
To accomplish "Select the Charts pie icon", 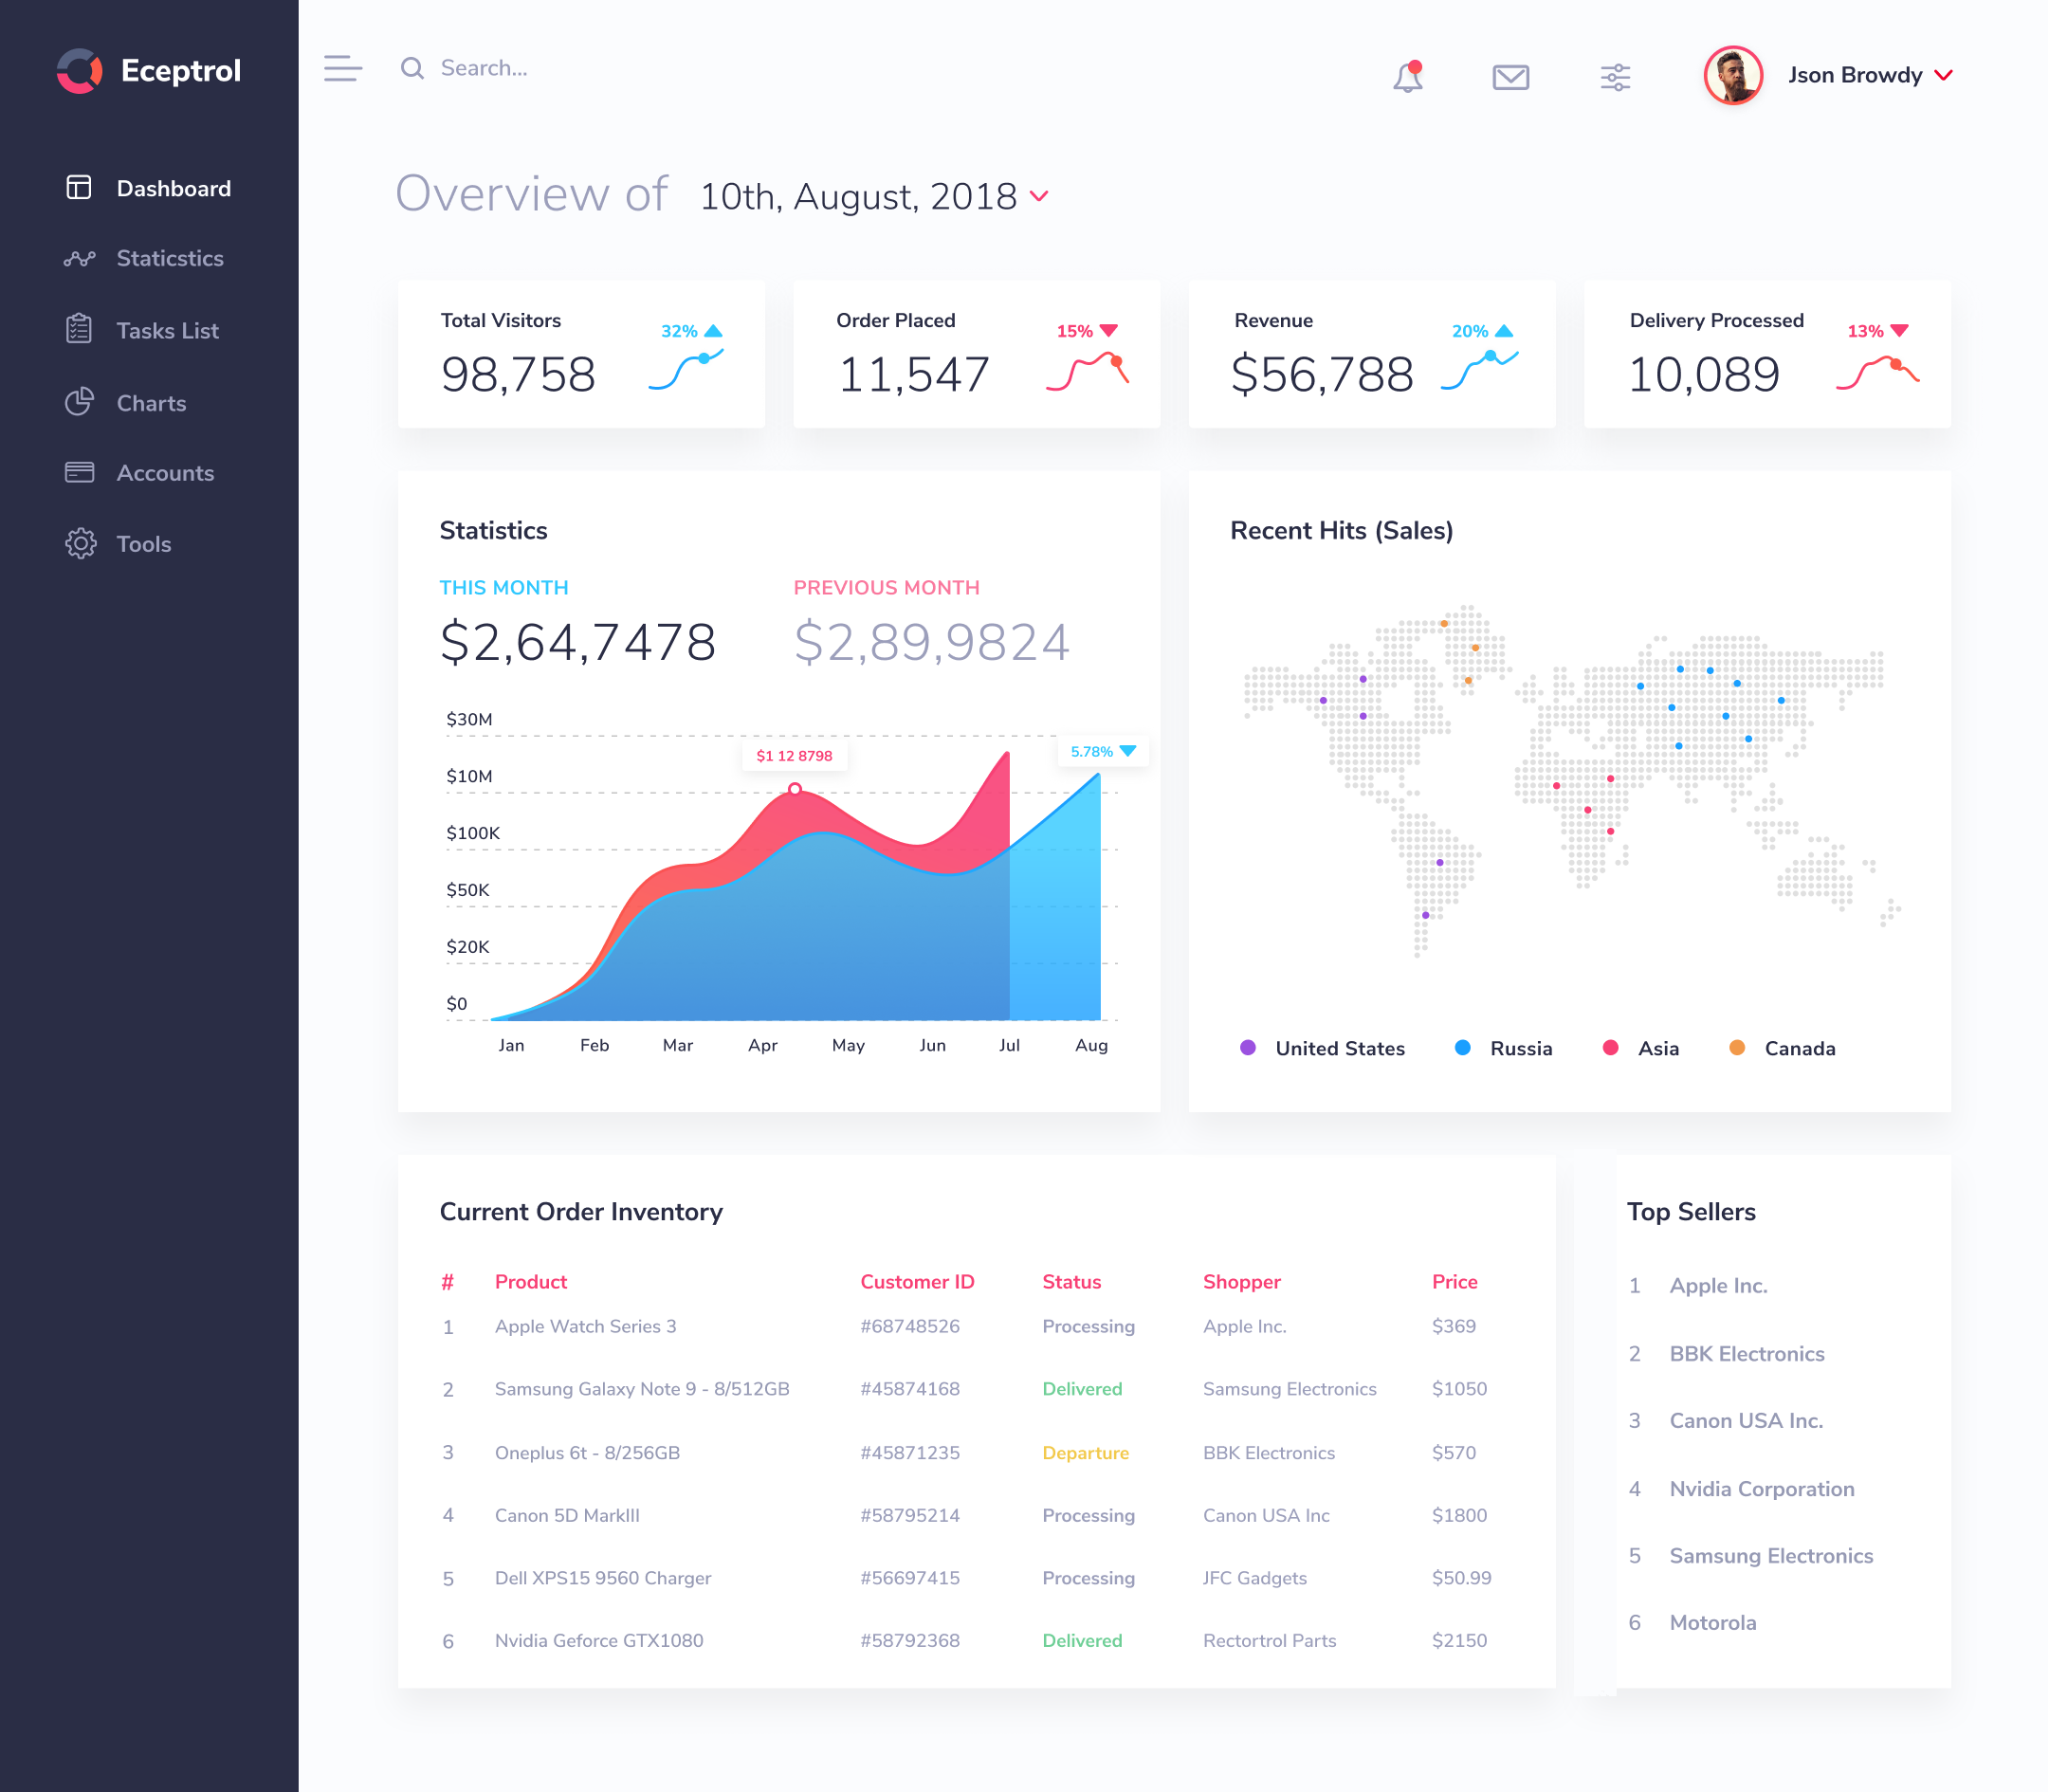I will click(79, 402).
